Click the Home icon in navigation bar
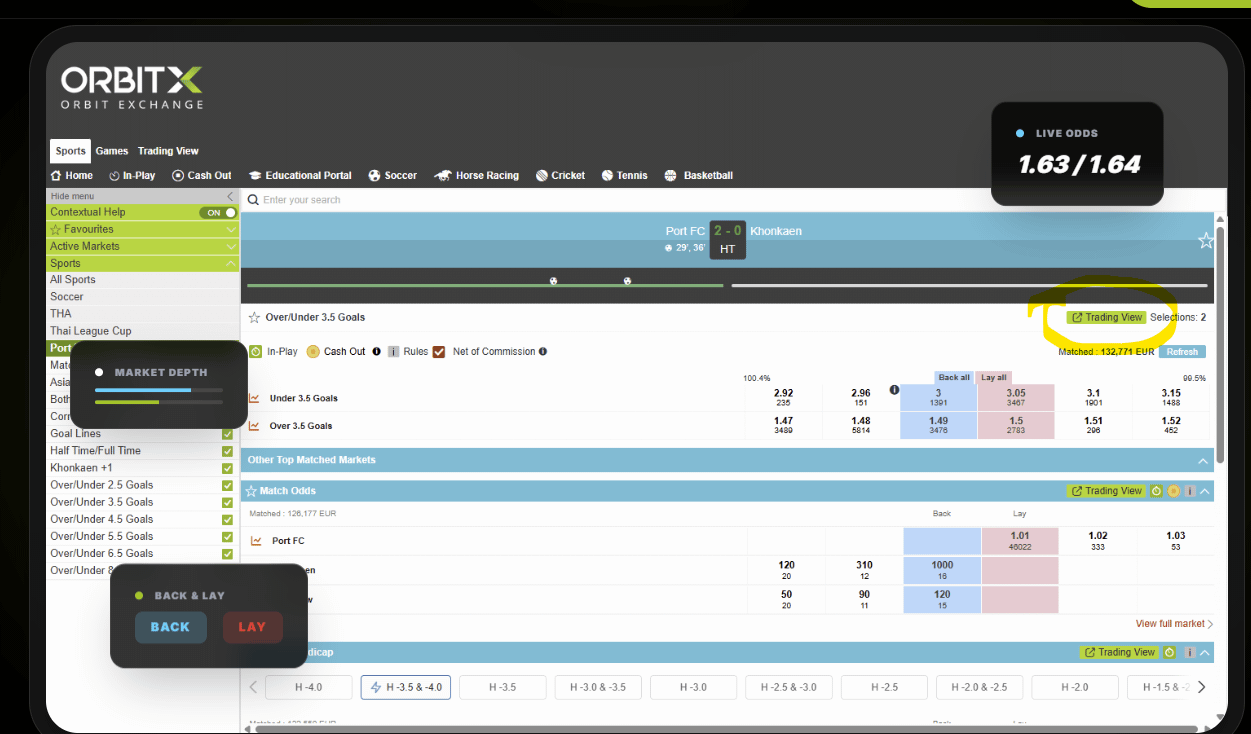This screenshot has width=1251, height=734. point(57,175)
